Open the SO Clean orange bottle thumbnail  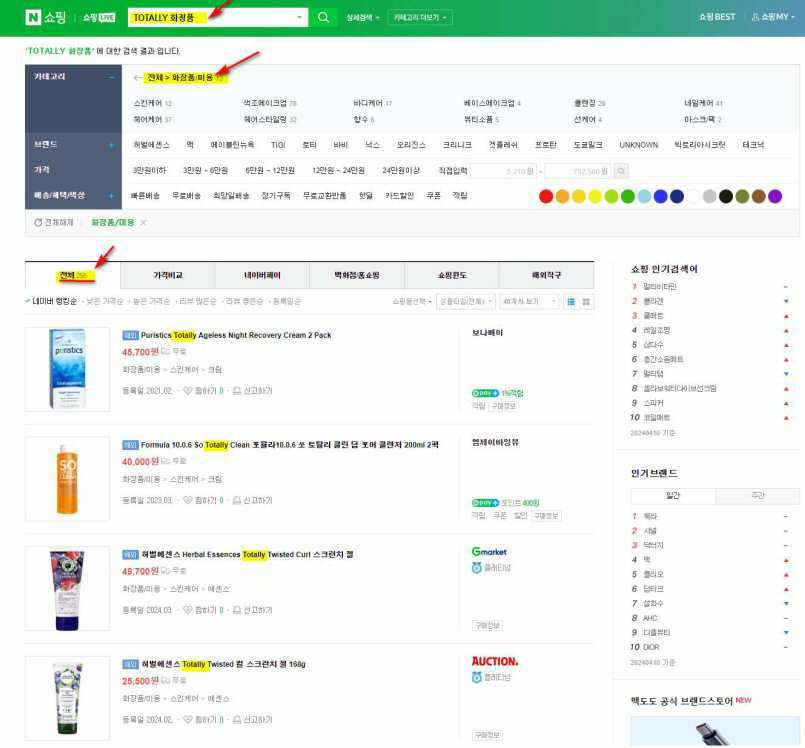pyautogui.click(x=67, y=479)
